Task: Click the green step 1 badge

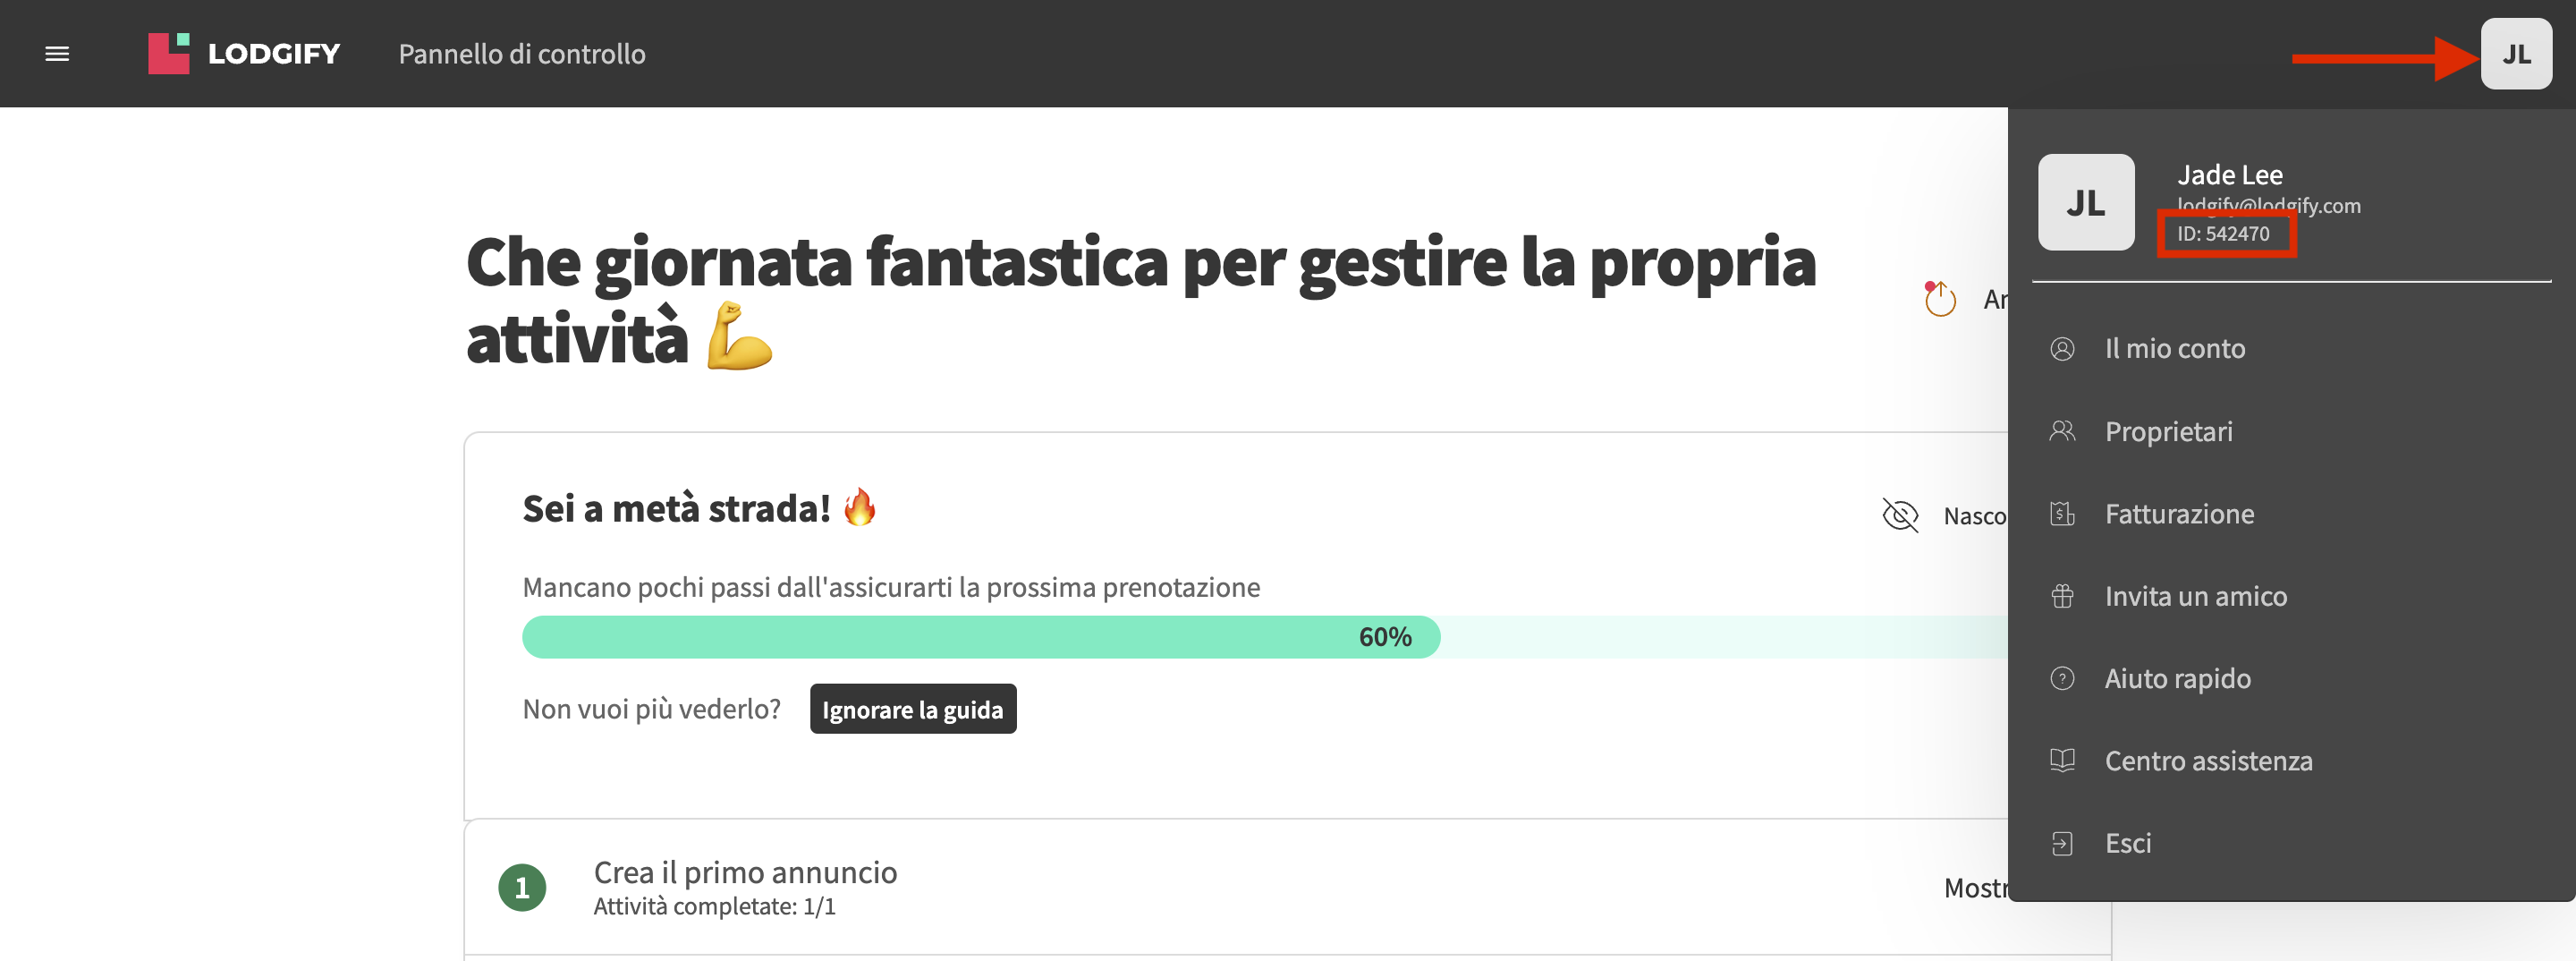Action: pos(522,888)
